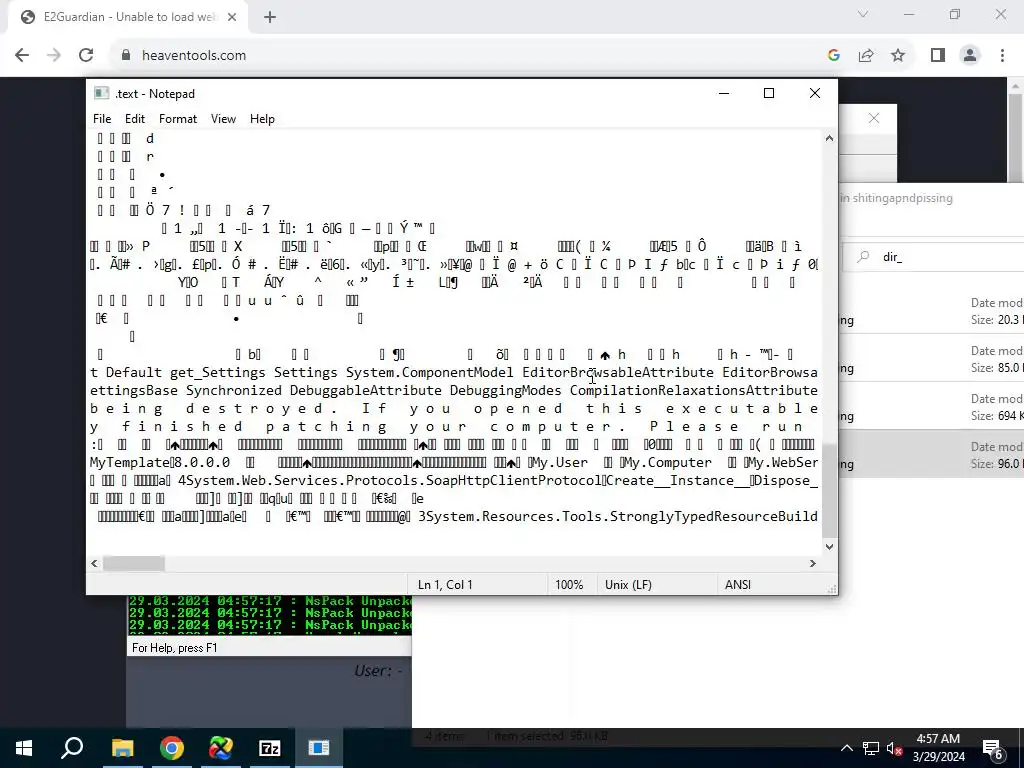1024x768 pixels.
Task: Reload the heaventools.com page
Action: [86, 56]
